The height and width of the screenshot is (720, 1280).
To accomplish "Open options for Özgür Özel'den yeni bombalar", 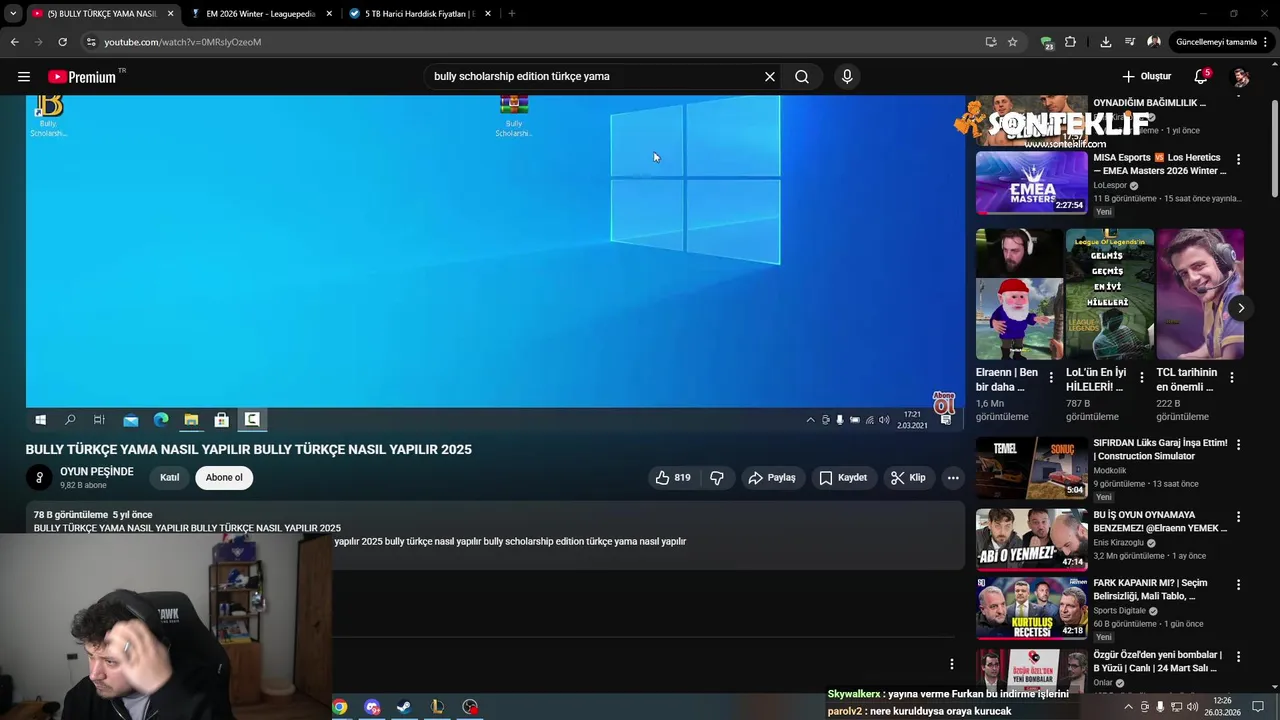I will click(1239, 657).
